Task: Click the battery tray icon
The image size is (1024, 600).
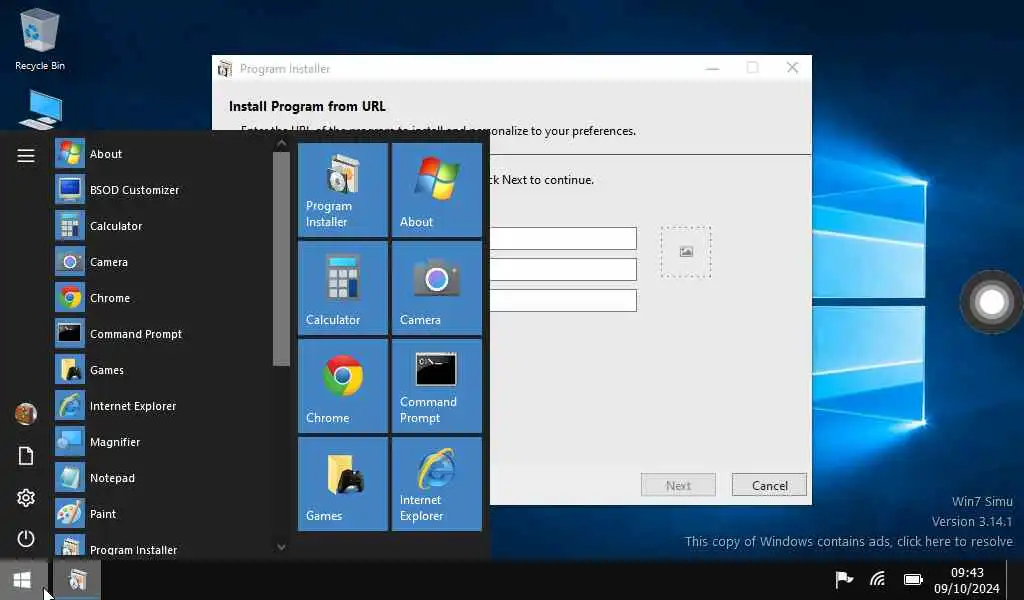Action: click(x=913, y=579)
